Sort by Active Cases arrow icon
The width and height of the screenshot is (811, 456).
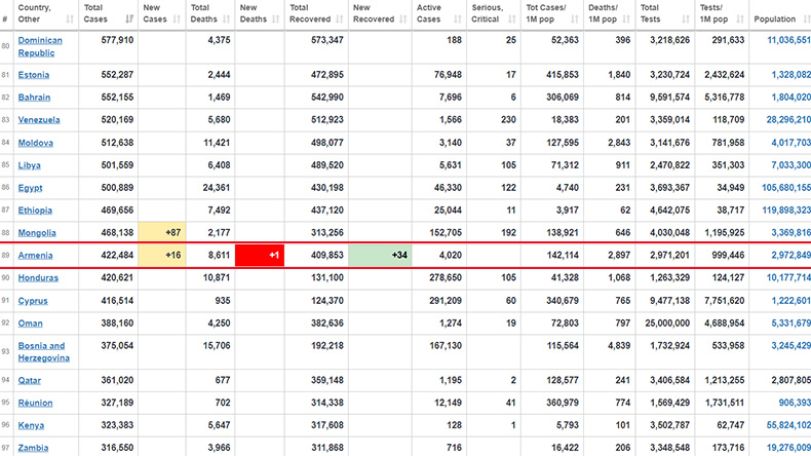point(458,19)
